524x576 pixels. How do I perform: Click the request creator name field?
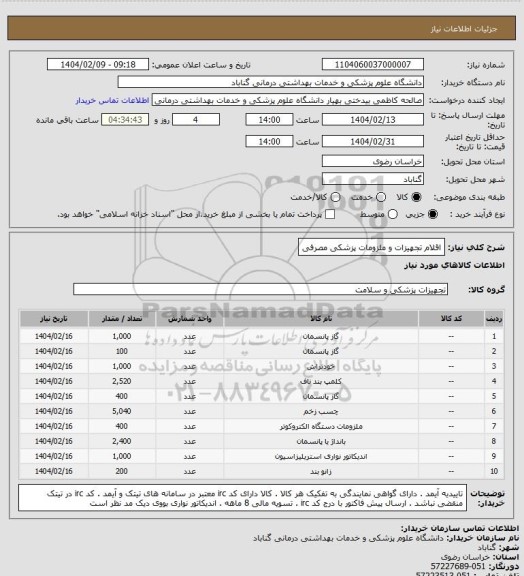[288, 100]
